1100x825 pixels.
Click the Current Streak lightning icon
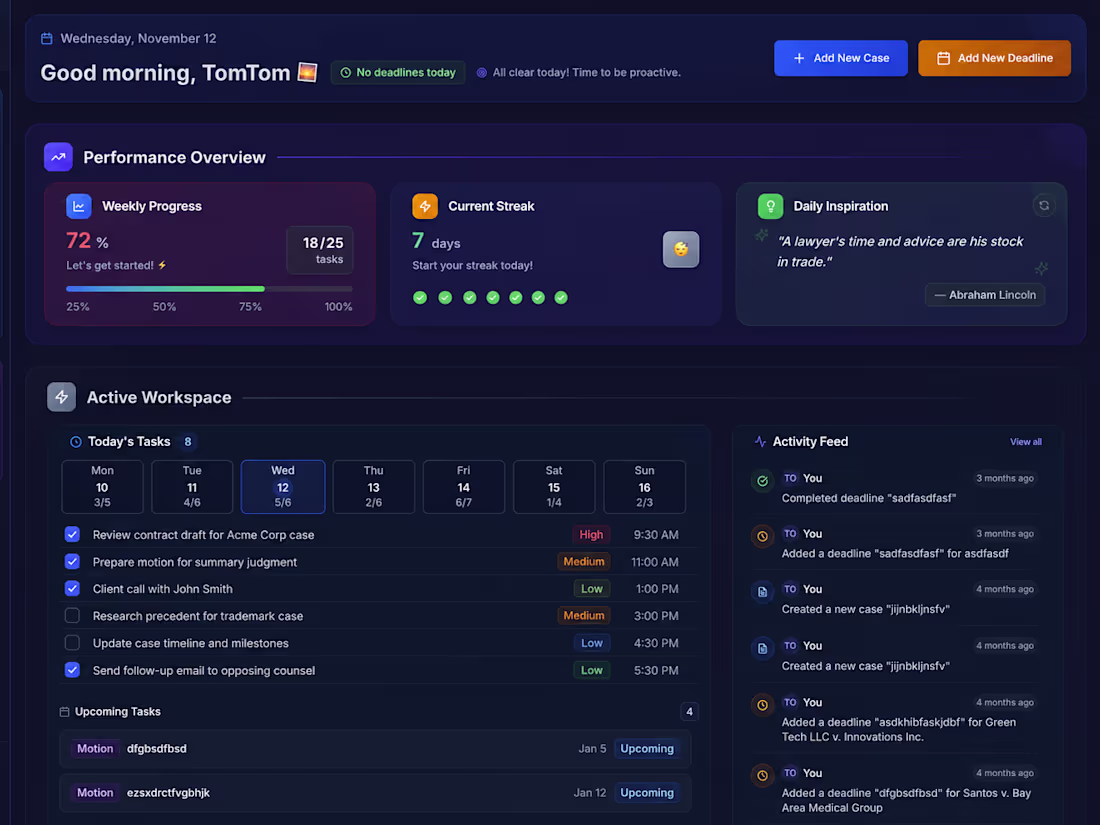click(425, 206)
